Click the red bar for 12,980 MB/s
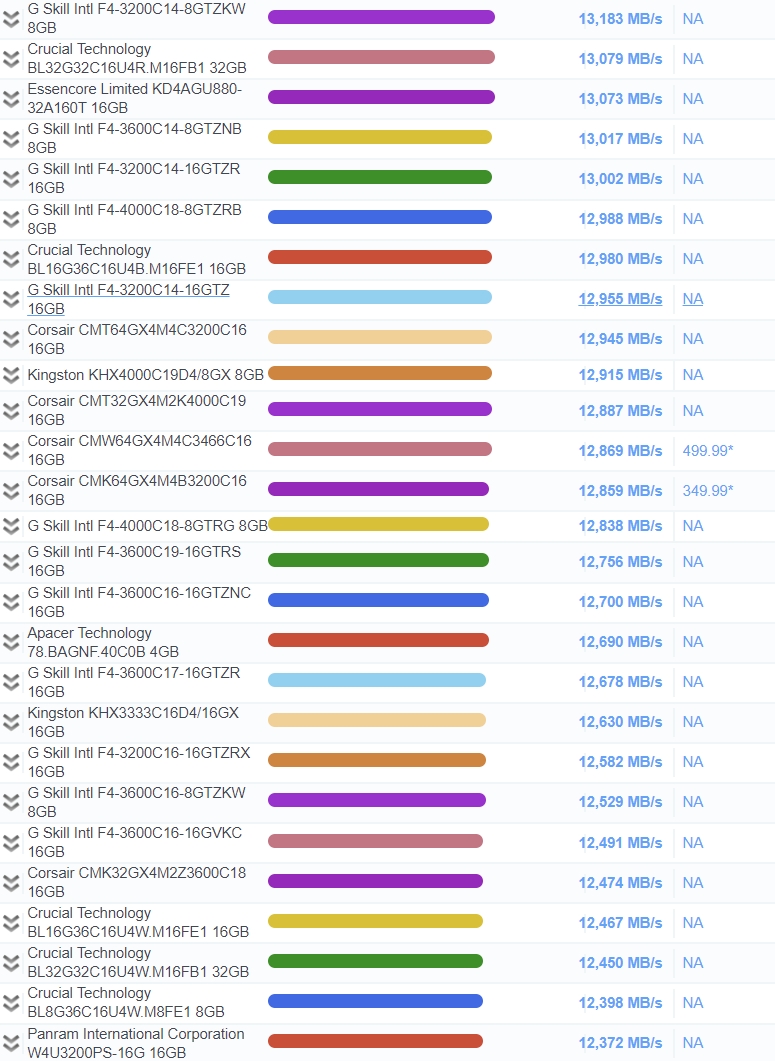This screenshot has width=775, height=1061. pyautogui.click(x=380, y=257)
